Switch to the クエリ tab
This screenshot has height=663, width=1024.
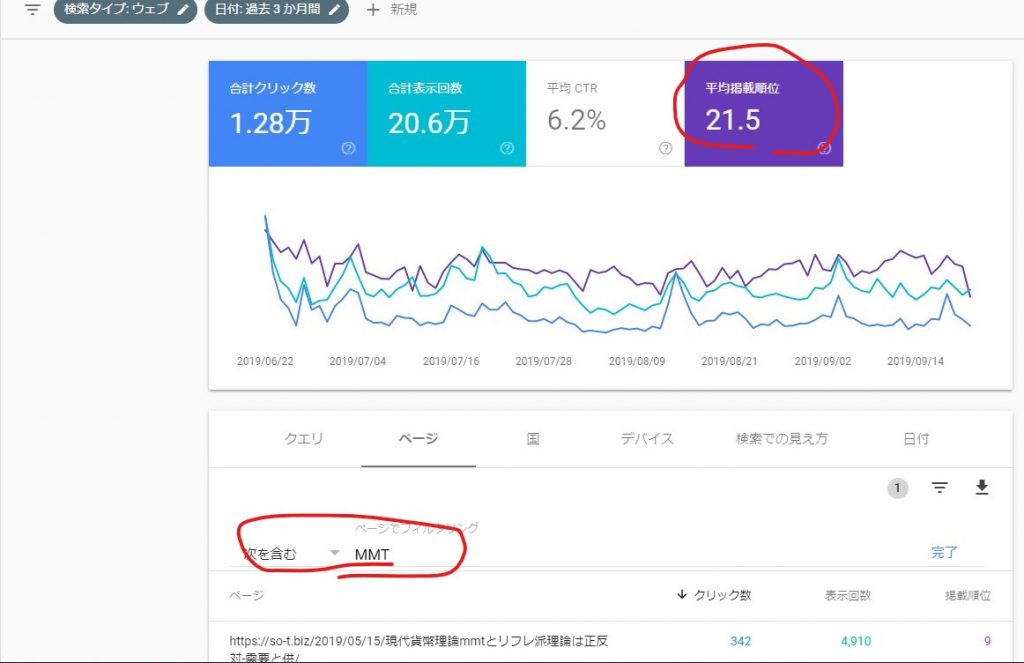point(304,439)
